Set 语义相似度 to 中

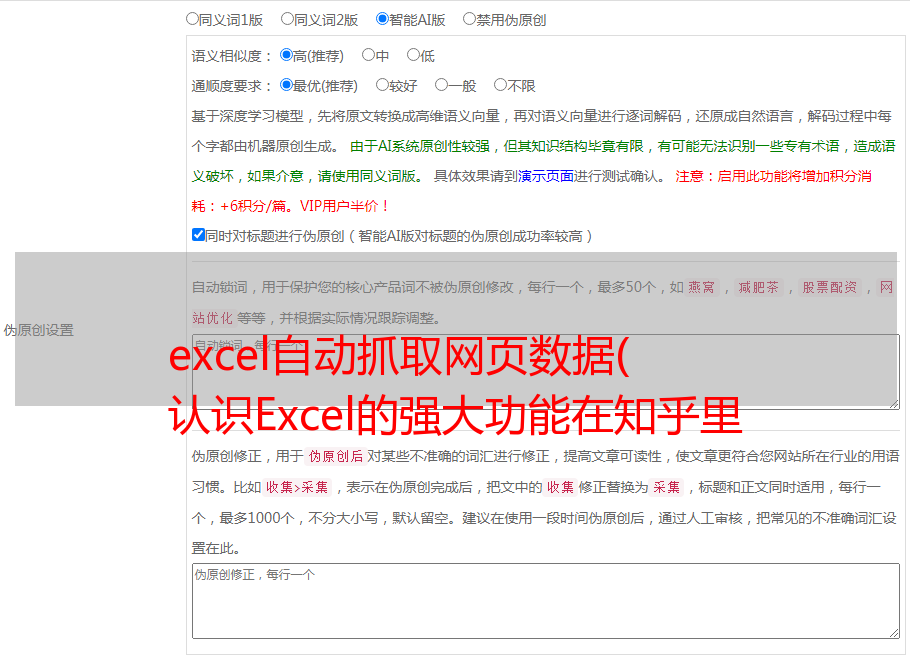[x=368, y=55]
